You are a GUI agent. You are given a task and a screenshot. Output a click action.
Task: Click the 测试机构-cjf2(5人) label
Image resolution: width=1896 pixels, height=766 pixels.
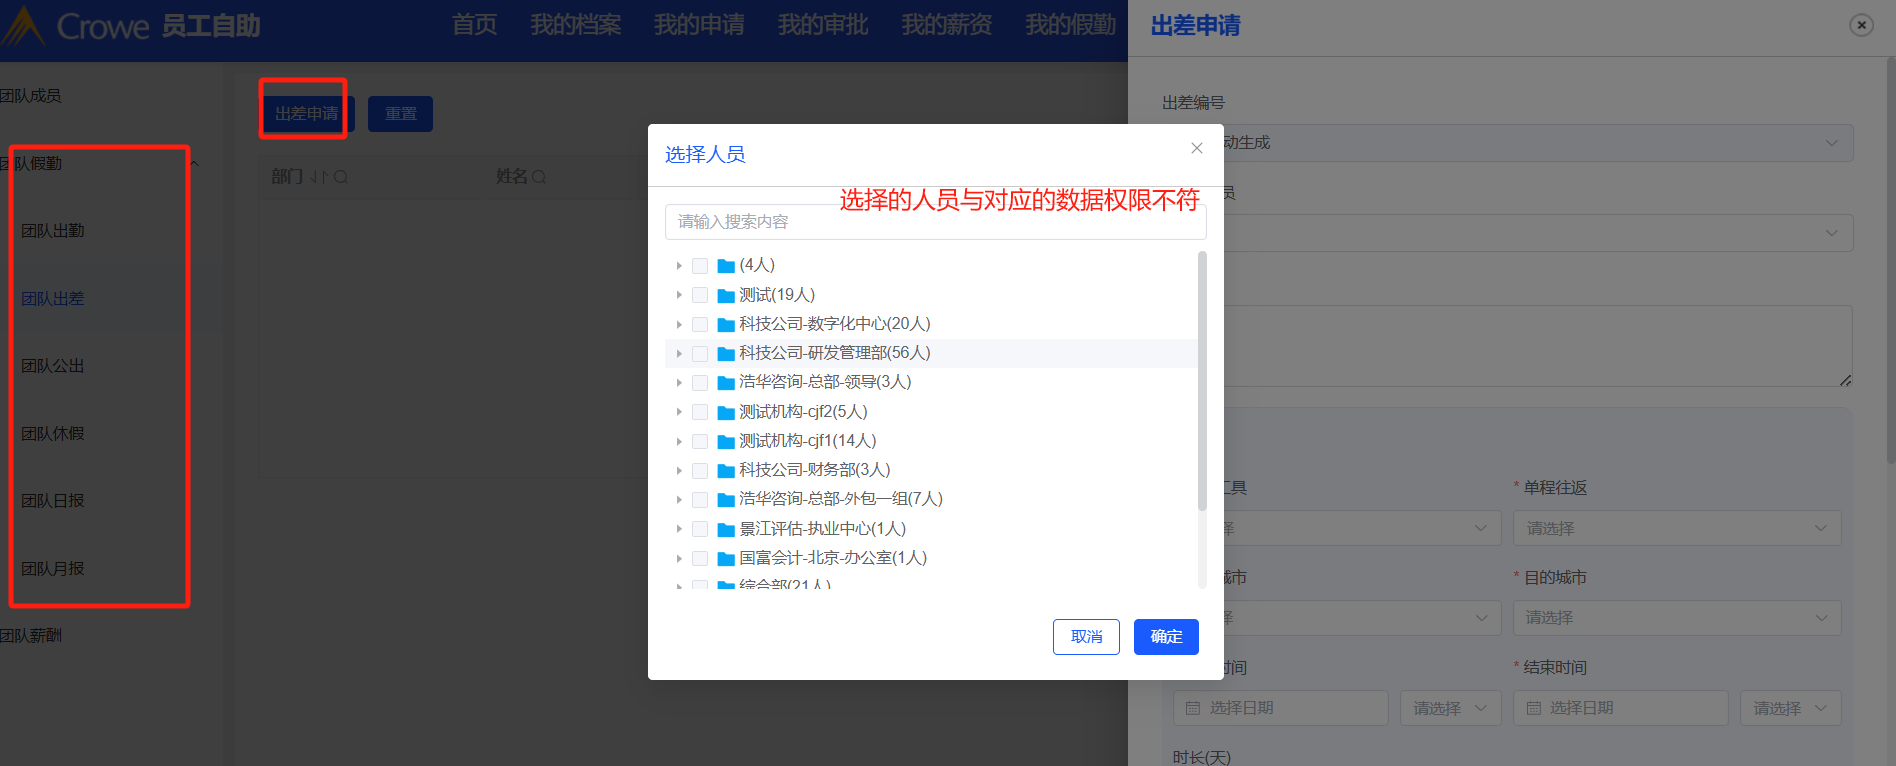[803, 412]
